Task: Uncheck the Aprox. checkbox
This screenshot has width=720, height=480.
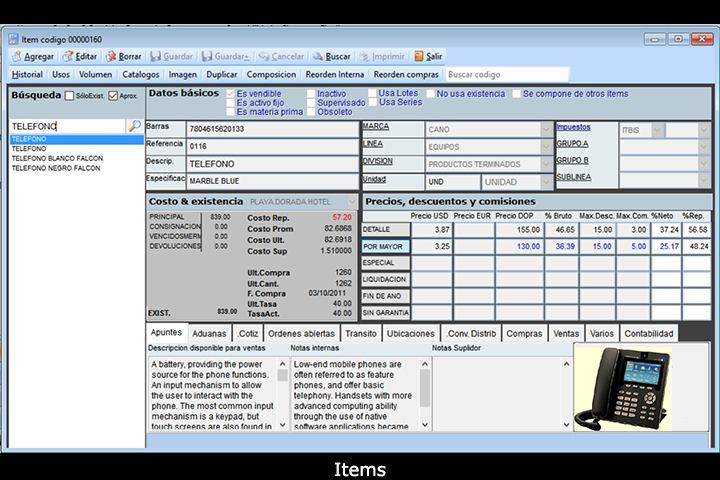Action: point(112,96)
